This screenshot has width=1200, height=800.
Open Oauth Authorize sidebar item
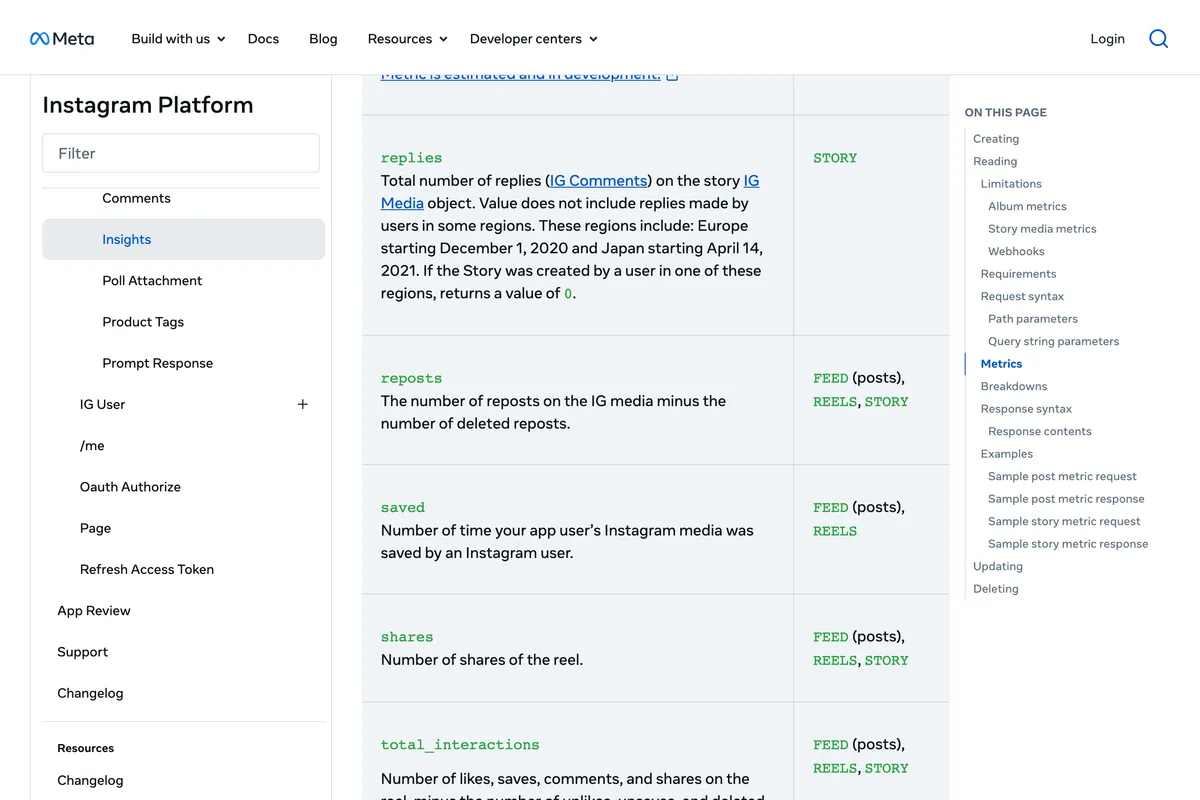(130, 487)
